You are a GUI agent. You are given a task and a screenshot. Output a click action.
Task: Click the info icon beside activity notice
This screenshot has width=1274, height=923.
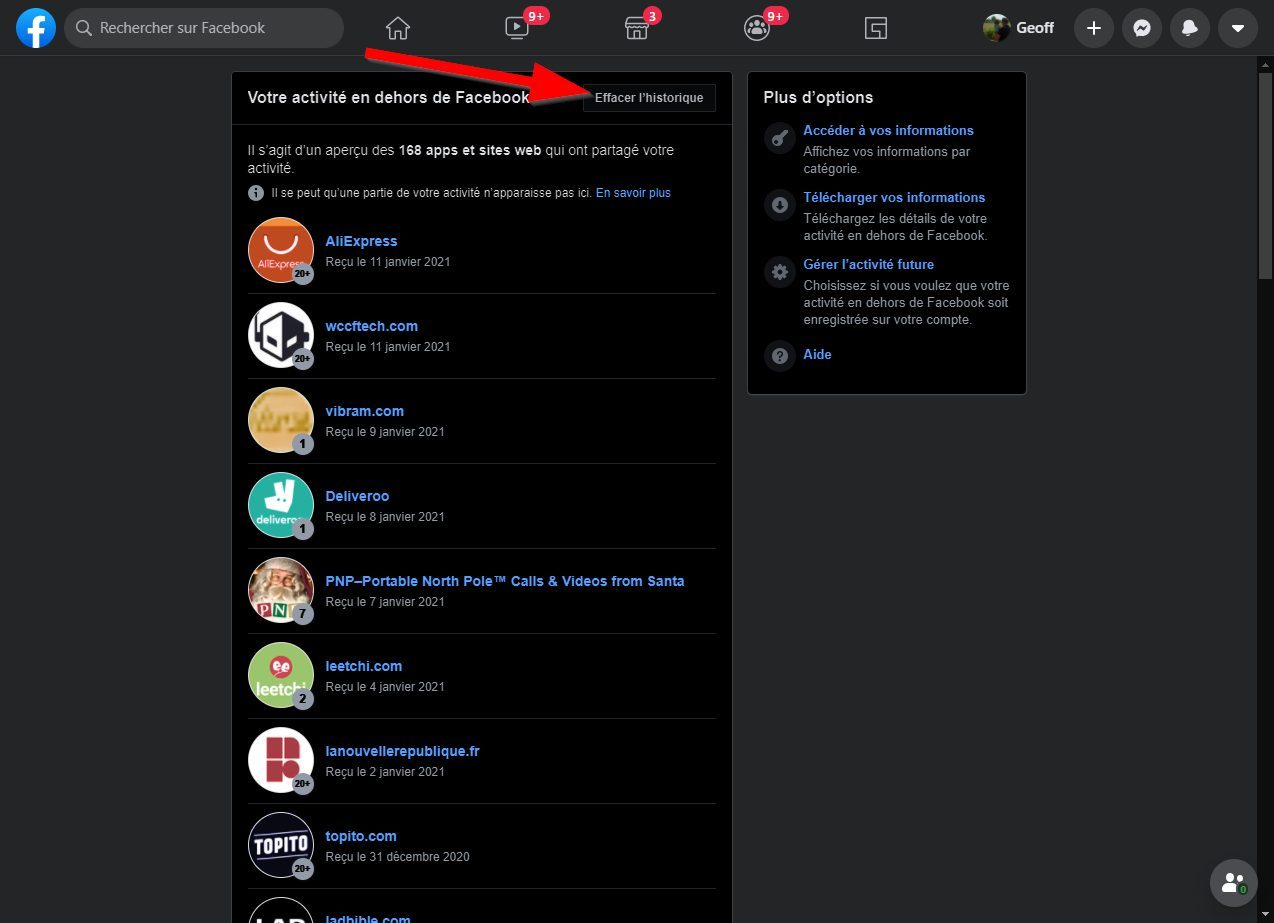click(256, 193)
